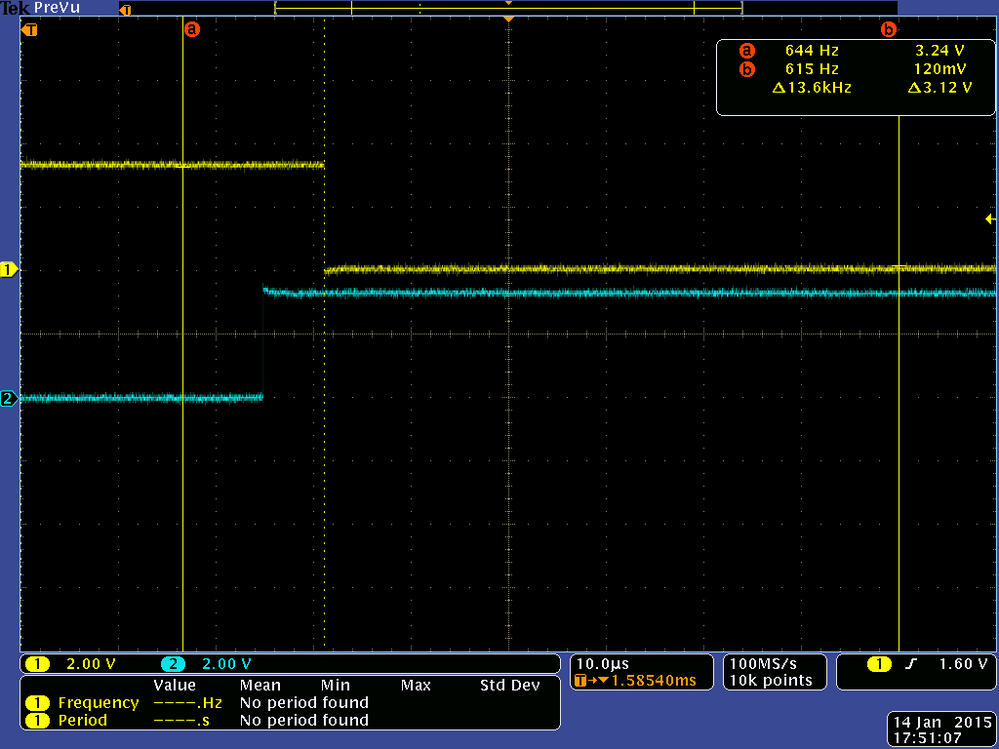This screenshot has height=749, width=999.
Task: Click the ----.s period value
Action: 182,720
